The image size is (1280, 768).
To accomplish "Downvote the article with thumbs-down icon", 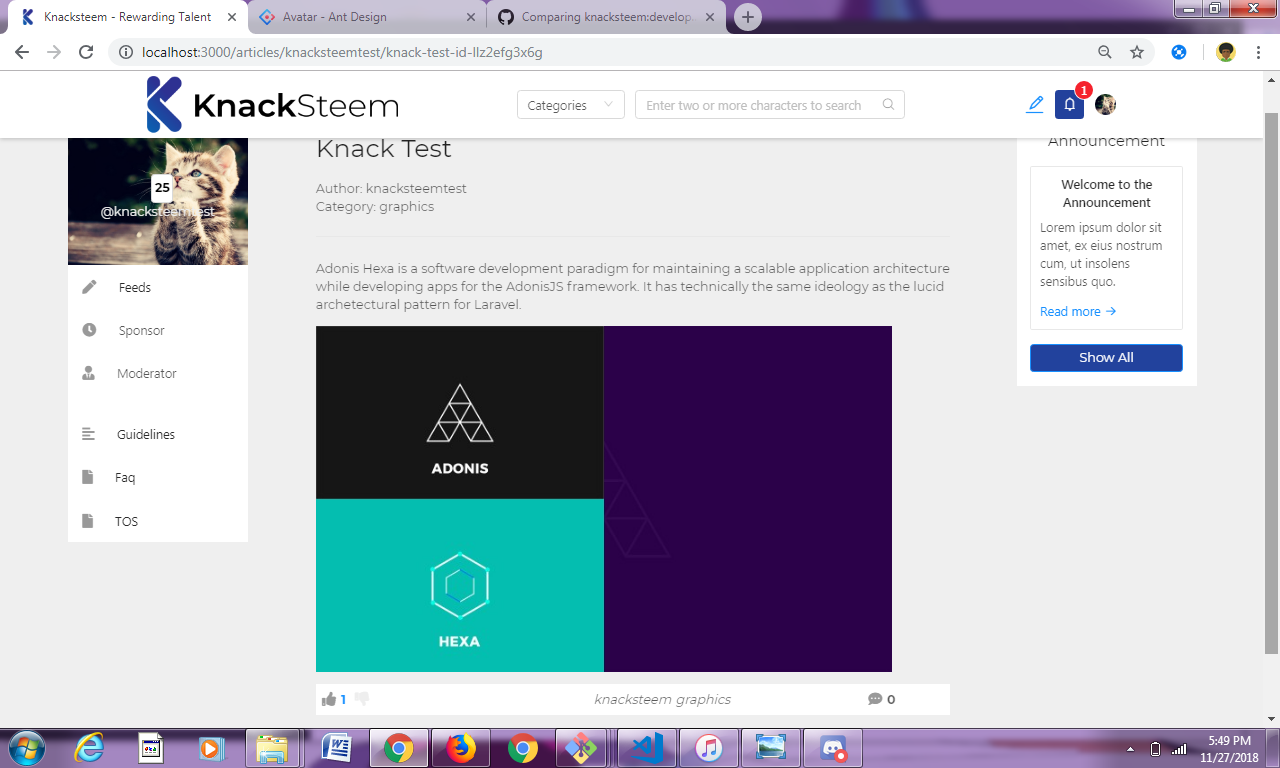I will (362, 699).
